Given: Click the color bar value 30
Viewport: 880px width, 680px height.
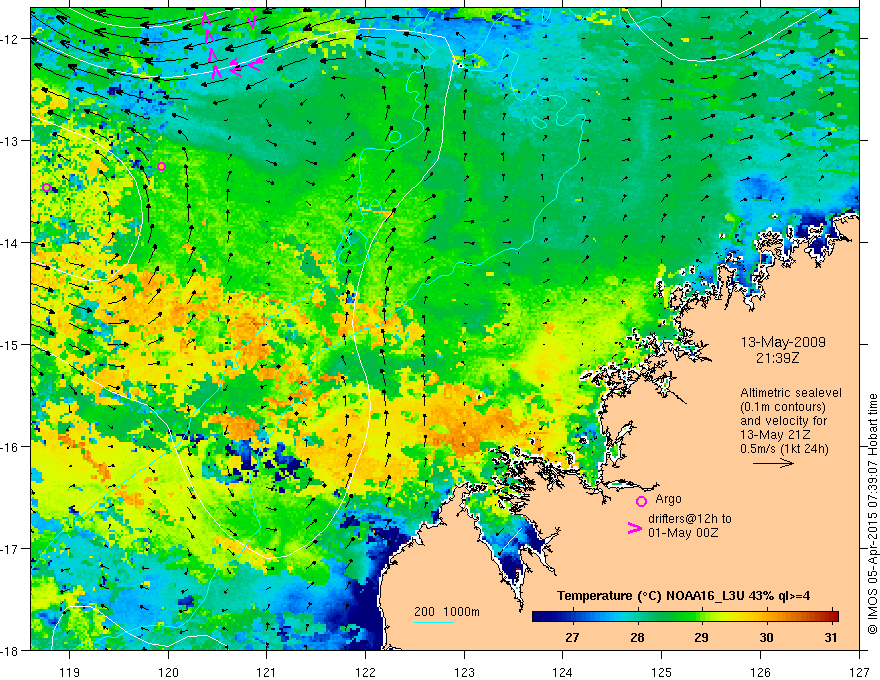Looking at the screenshot, I should point(766,637).
